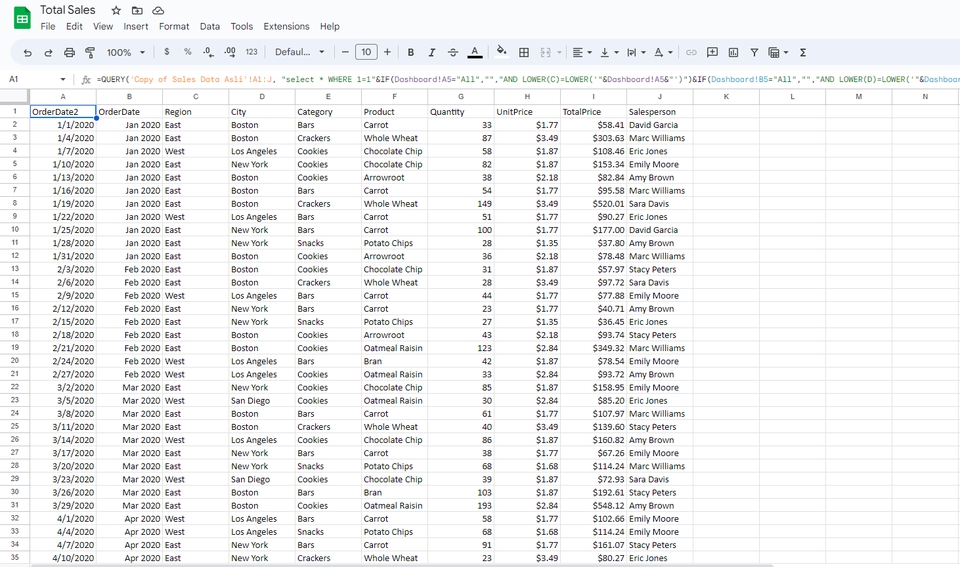960x567 pixels.
Task: Toggle italic formatting
Action: click(x=432, y=53)
